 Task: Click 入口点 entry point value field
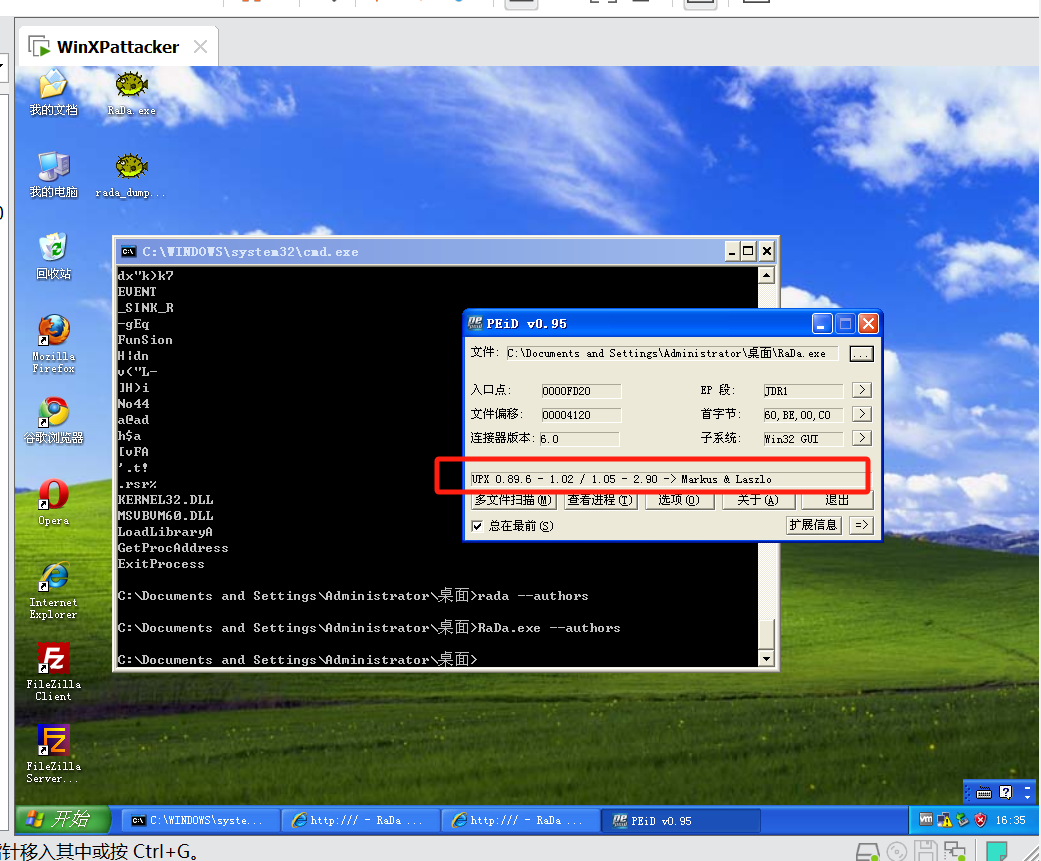[x=581, y=391]
